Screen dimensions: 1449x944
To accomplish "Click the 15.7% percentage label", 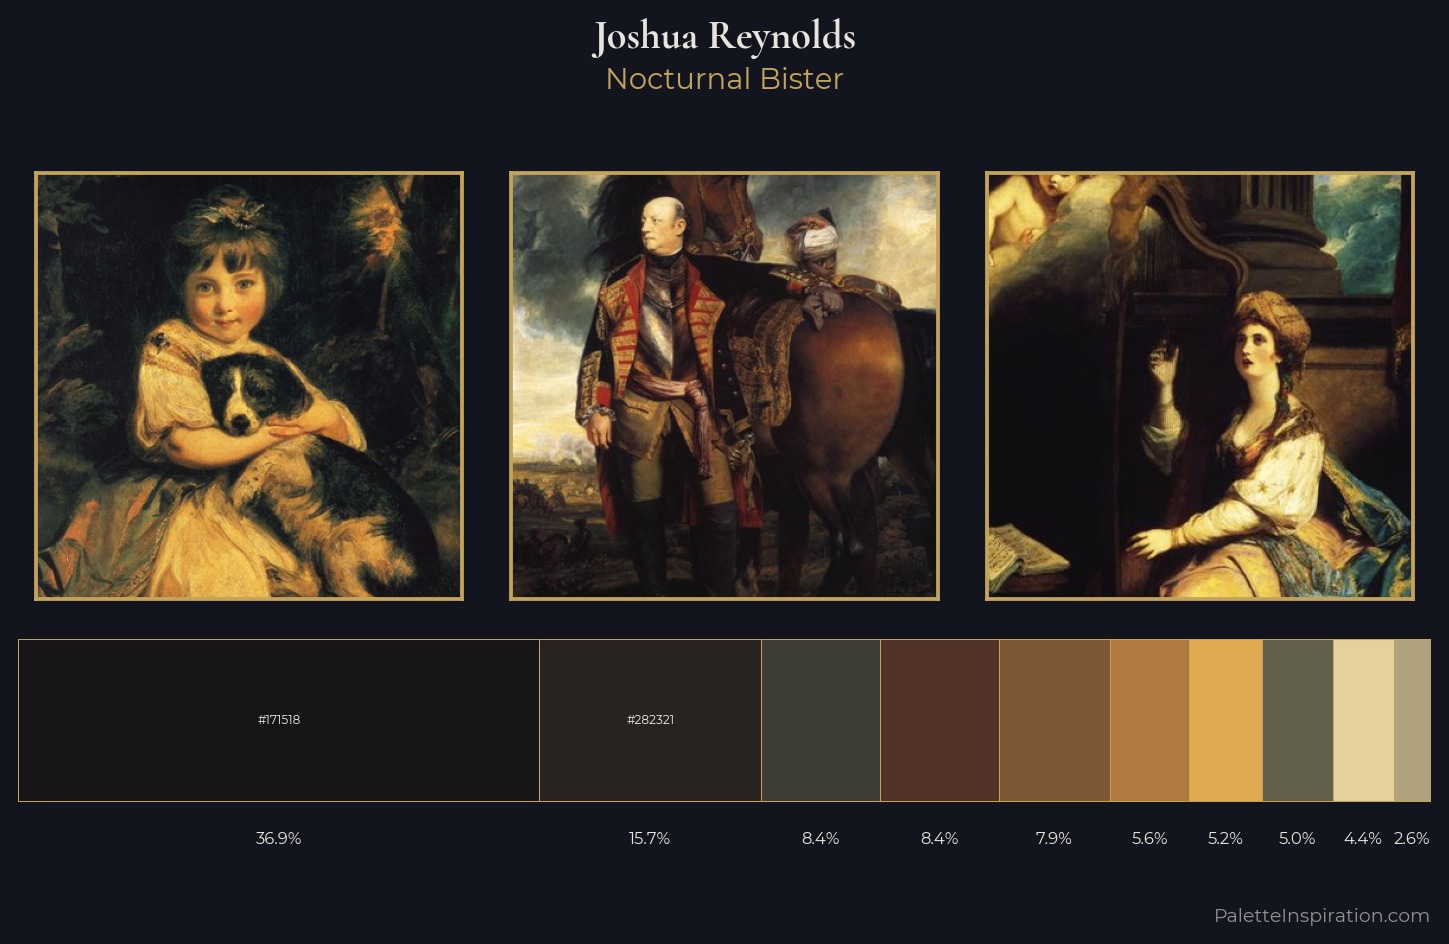I will pyautogui.click(x=650, y=838).
